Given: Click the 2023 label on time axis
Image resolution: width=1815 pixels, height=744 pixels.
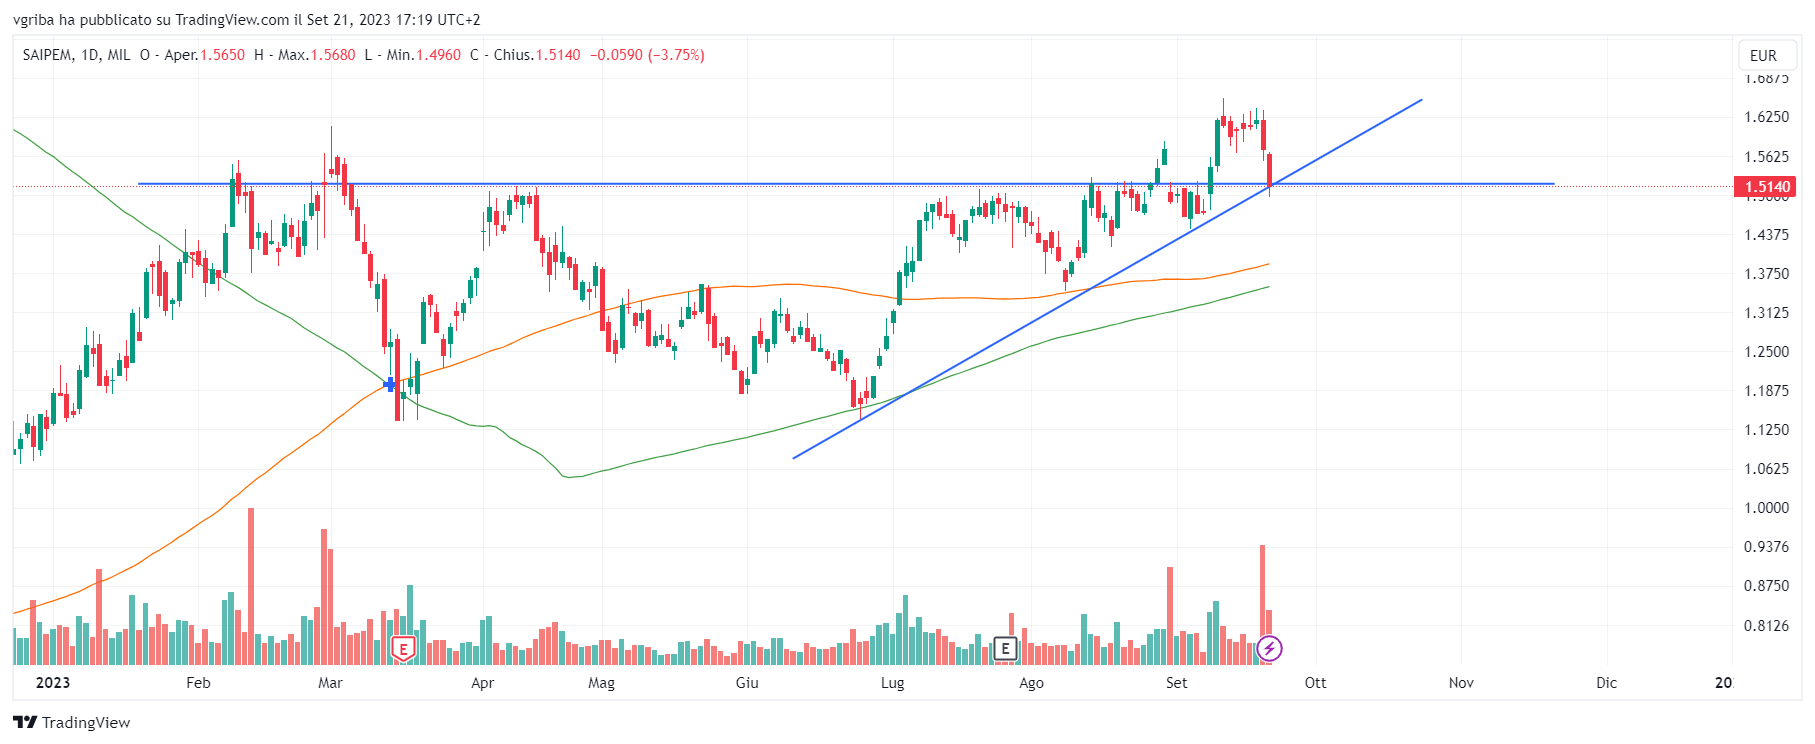Looking at the screenshot, I should [53, 683].
